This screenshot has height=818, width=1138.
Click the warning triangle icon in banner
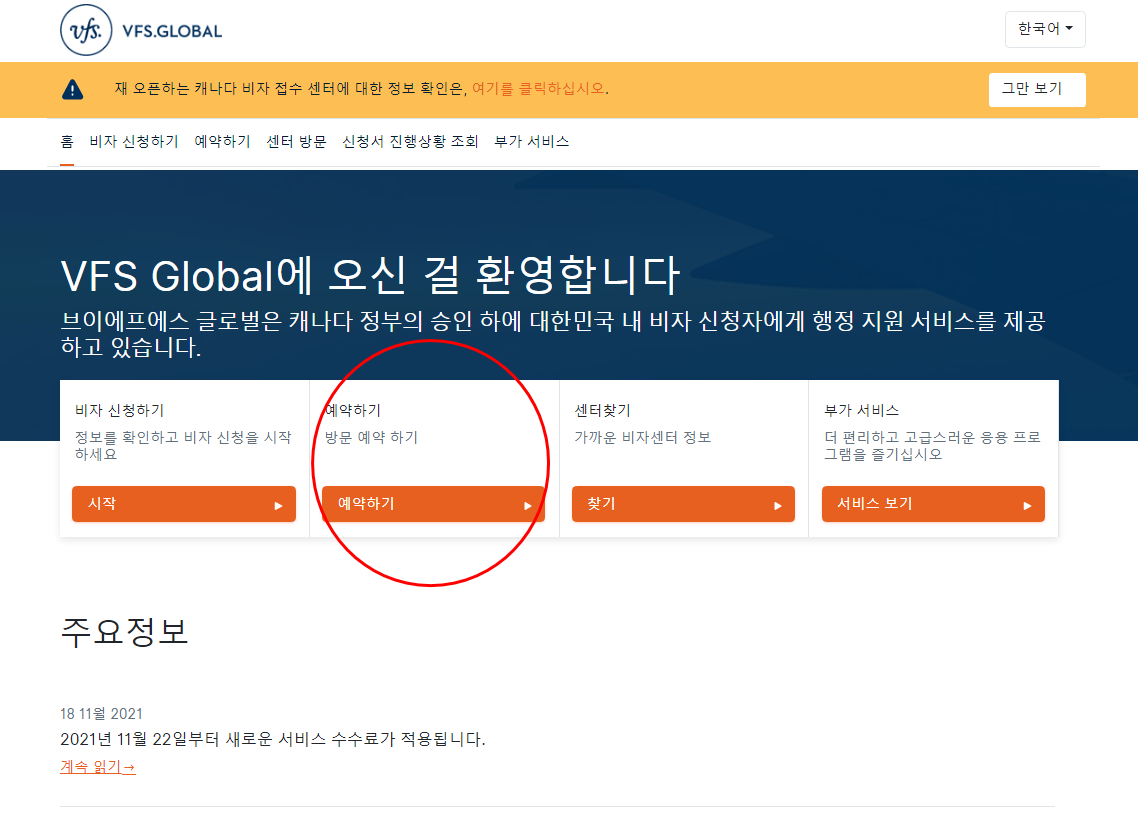click(73, 89)
